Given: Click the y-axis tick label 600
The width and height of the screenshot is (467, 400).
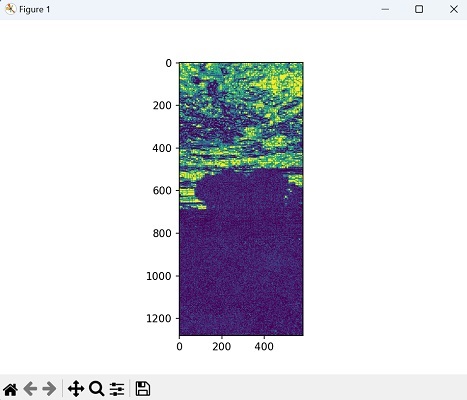Looking at the screenshot, I should coord(162,191).
